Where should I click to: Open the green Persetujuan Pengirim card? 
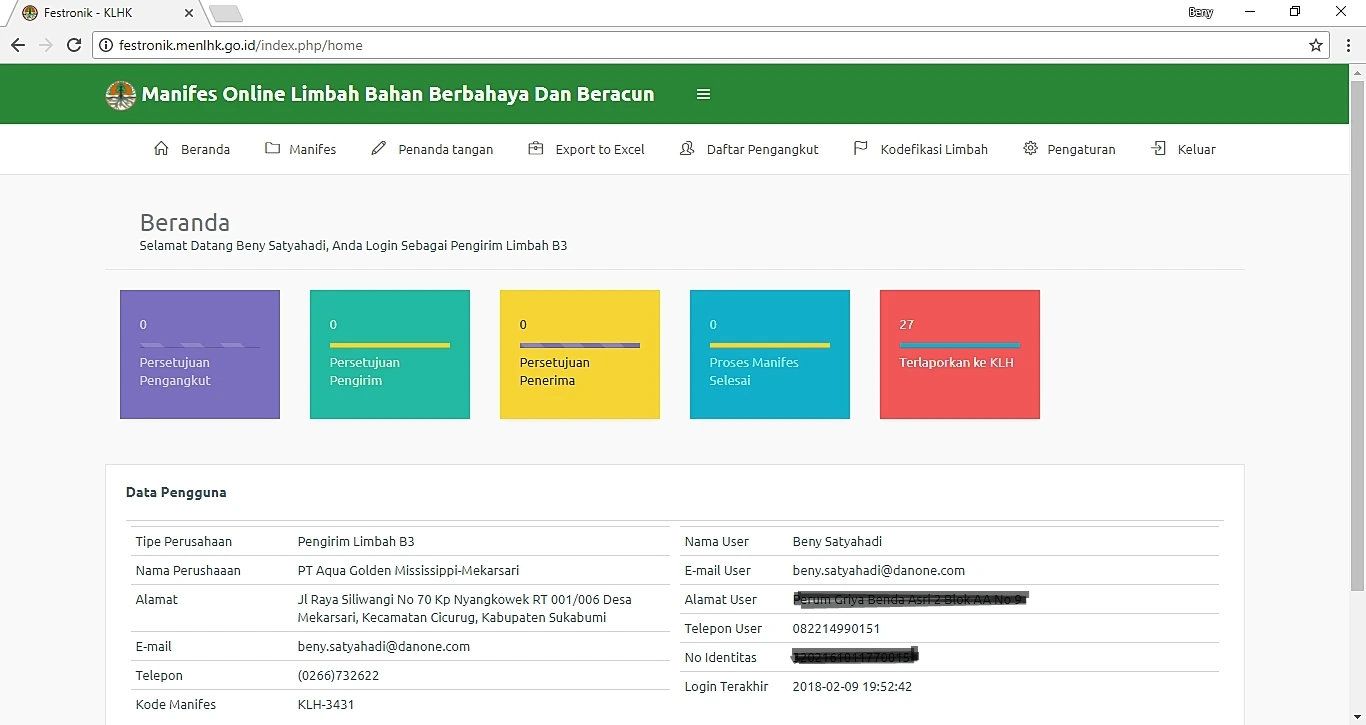(390, 354)
